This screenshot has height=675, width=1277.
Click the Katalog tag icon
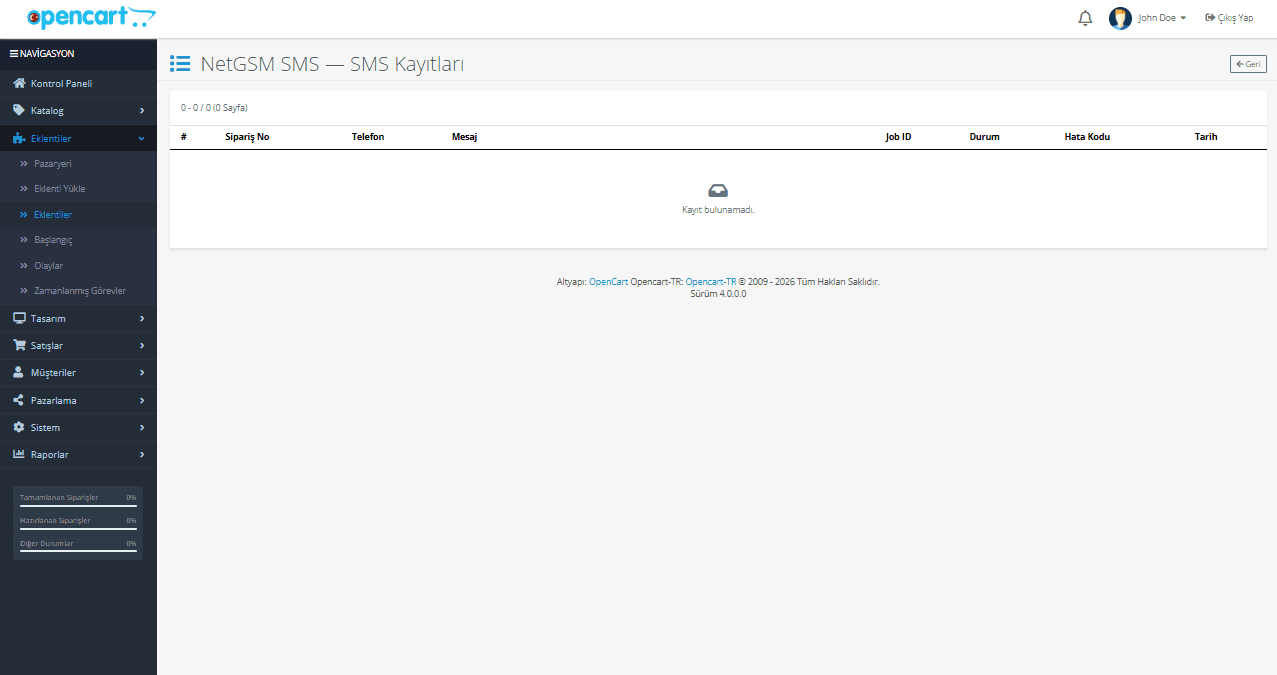pyautogui.click(x=19, y=110)
